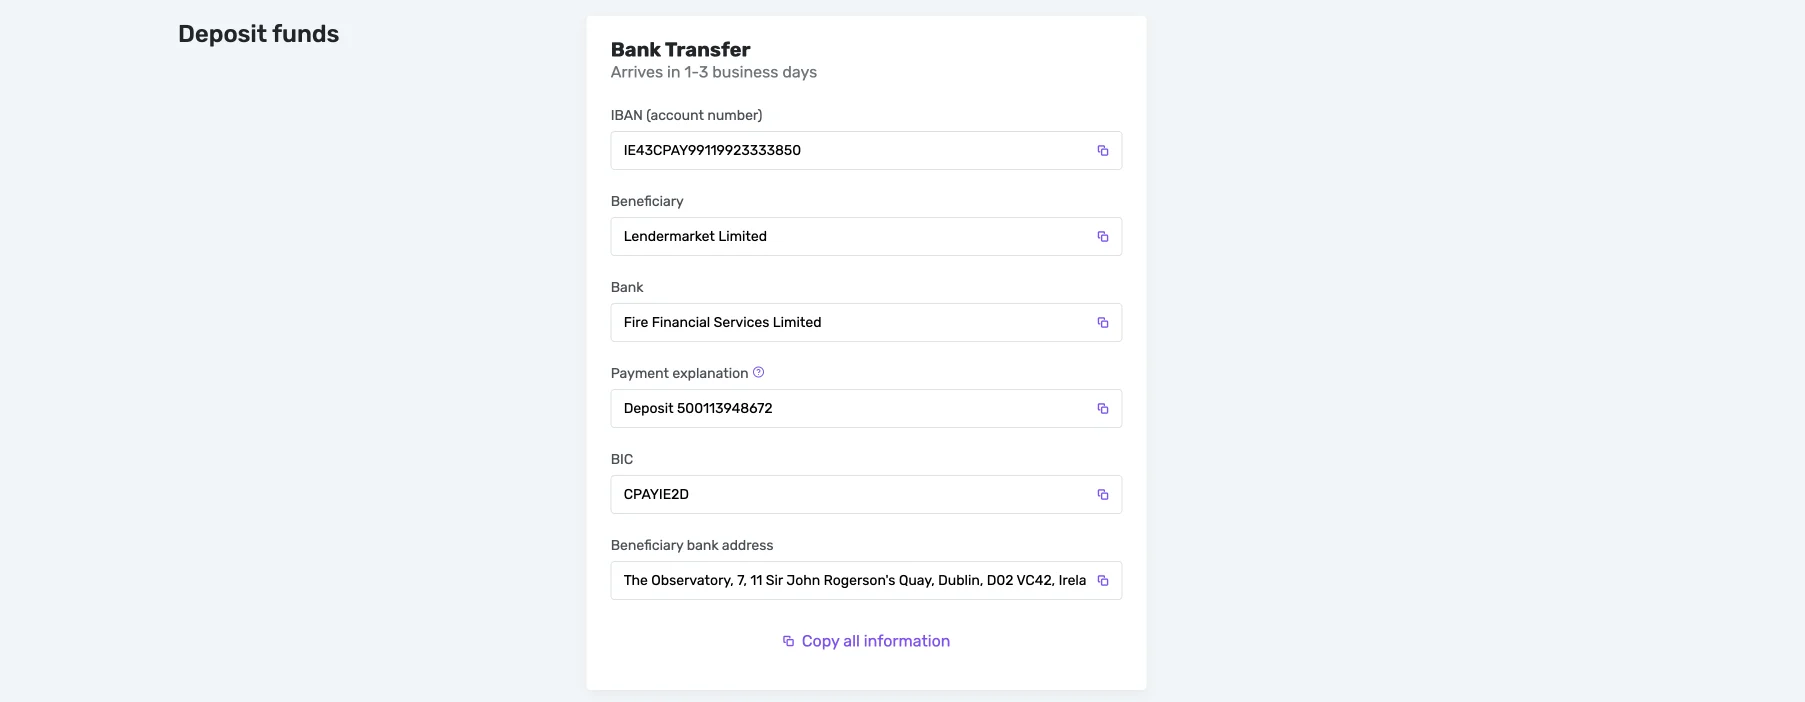Open Payment explanation help tooltip icon
The width and height of the screenshot is (1805, 702).
[759, 372]
